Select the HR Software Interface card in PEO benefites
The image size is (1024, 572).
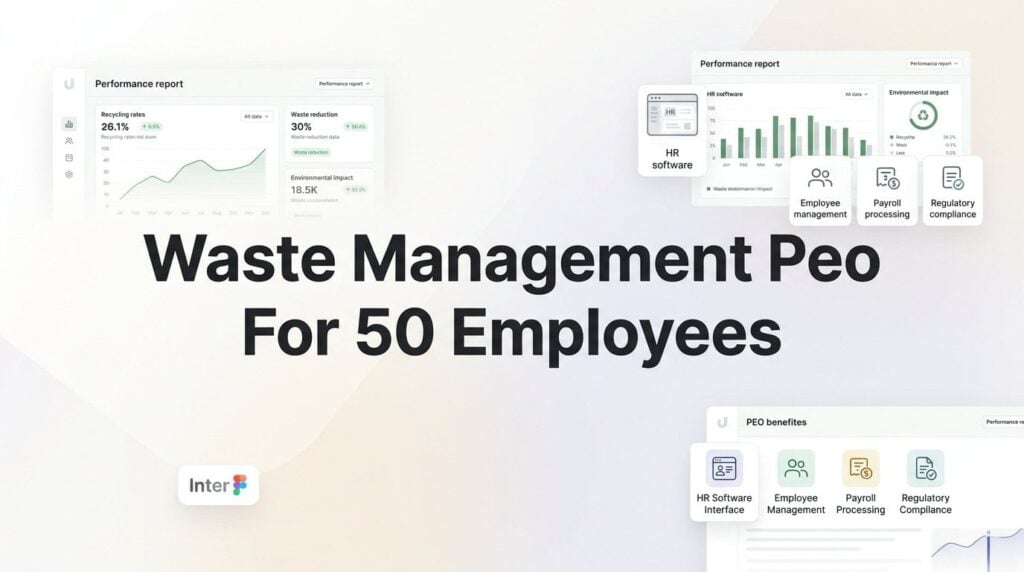[x=724, y=482]
